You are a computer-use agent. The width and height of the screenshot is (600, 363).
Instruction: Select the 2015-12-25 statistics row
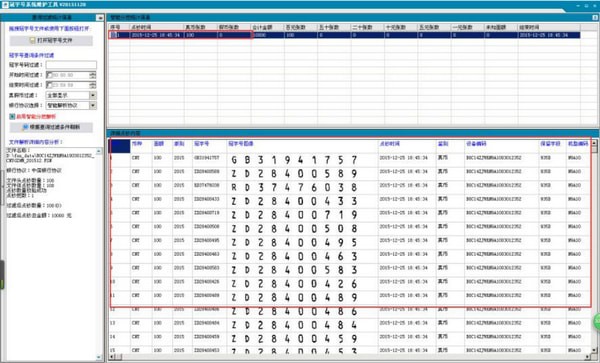[344, 35]
